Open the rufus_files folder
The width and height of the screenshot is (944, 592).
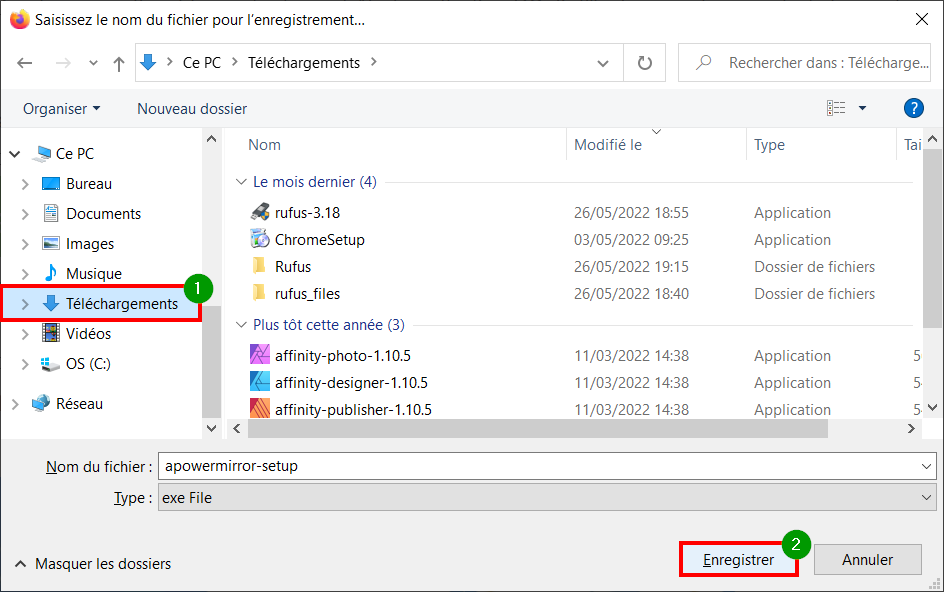307,294
